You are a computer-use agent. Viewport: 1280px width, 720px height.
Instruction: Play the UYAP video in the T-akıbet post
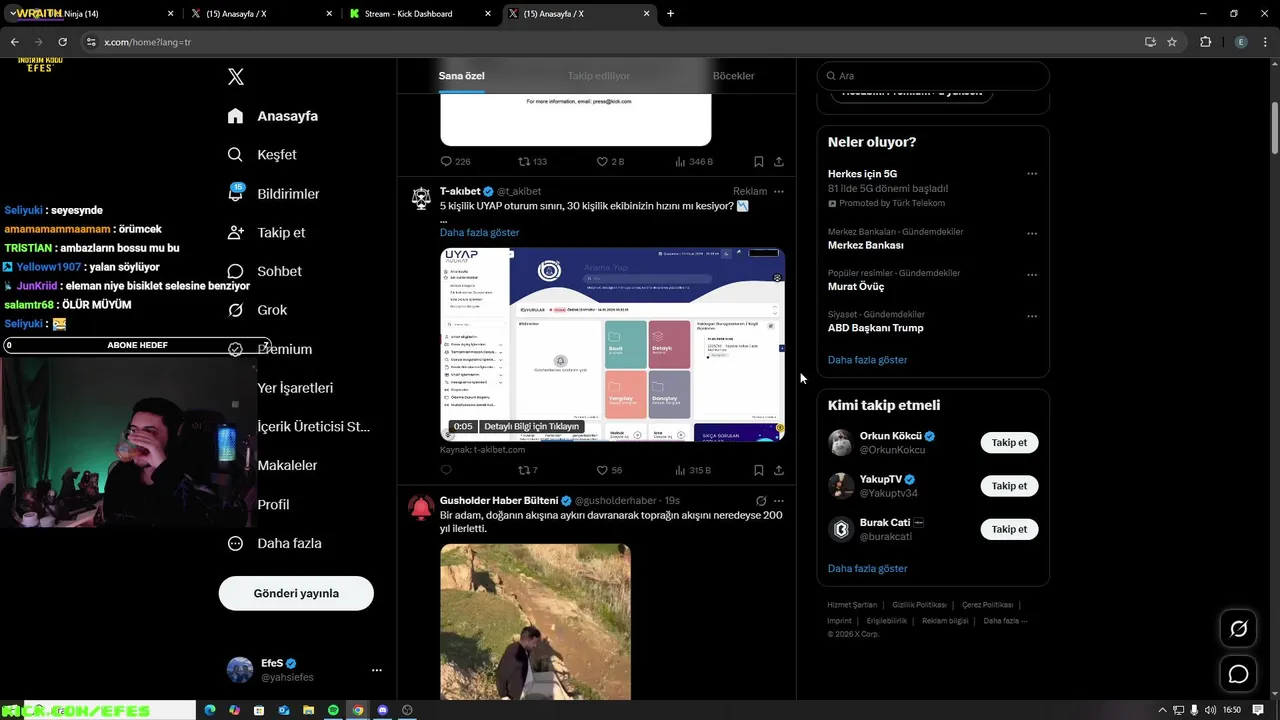click(x=612, y=344)
